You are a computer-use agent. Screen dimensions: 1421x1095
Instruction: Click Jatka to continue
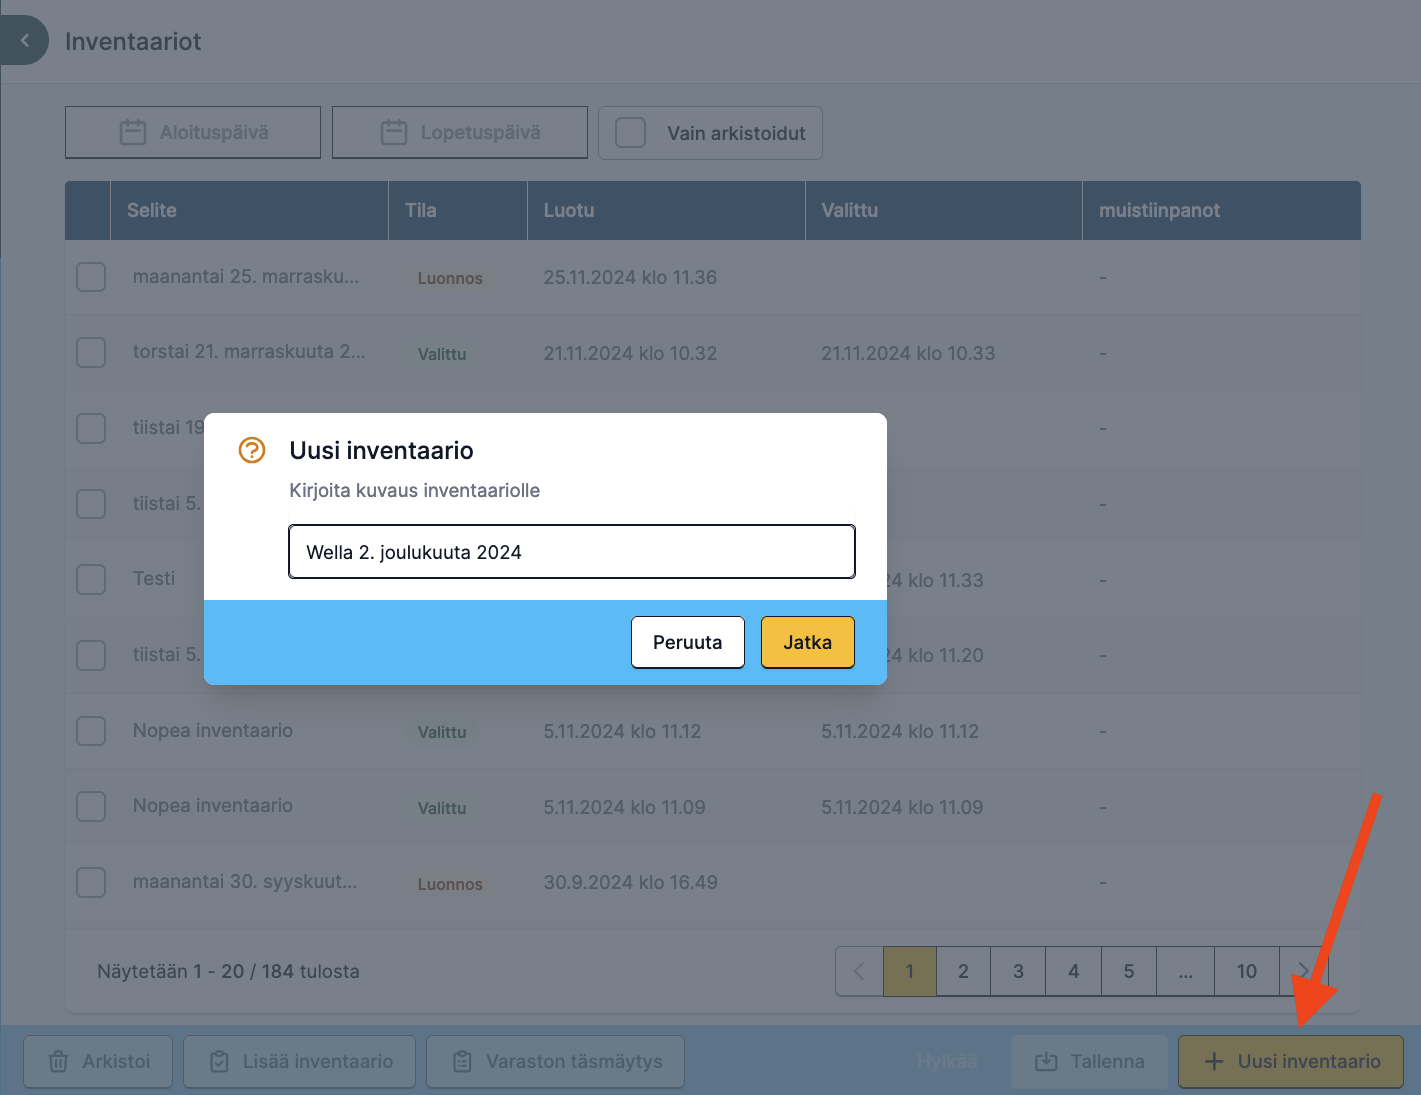[808, 642]
